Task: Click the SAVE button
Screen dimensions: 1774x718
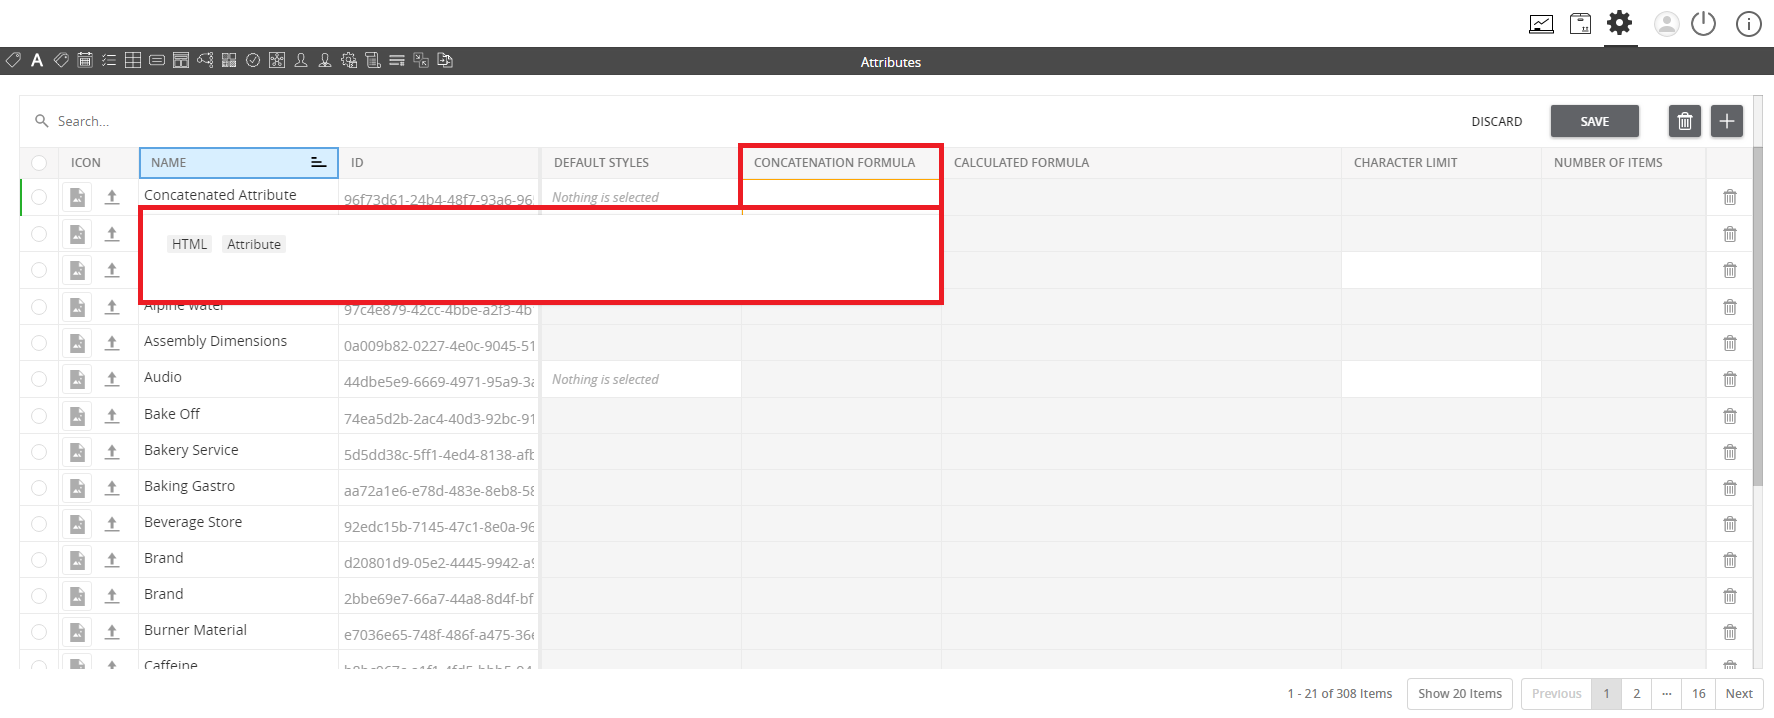Action: (x=1595, y=121)
